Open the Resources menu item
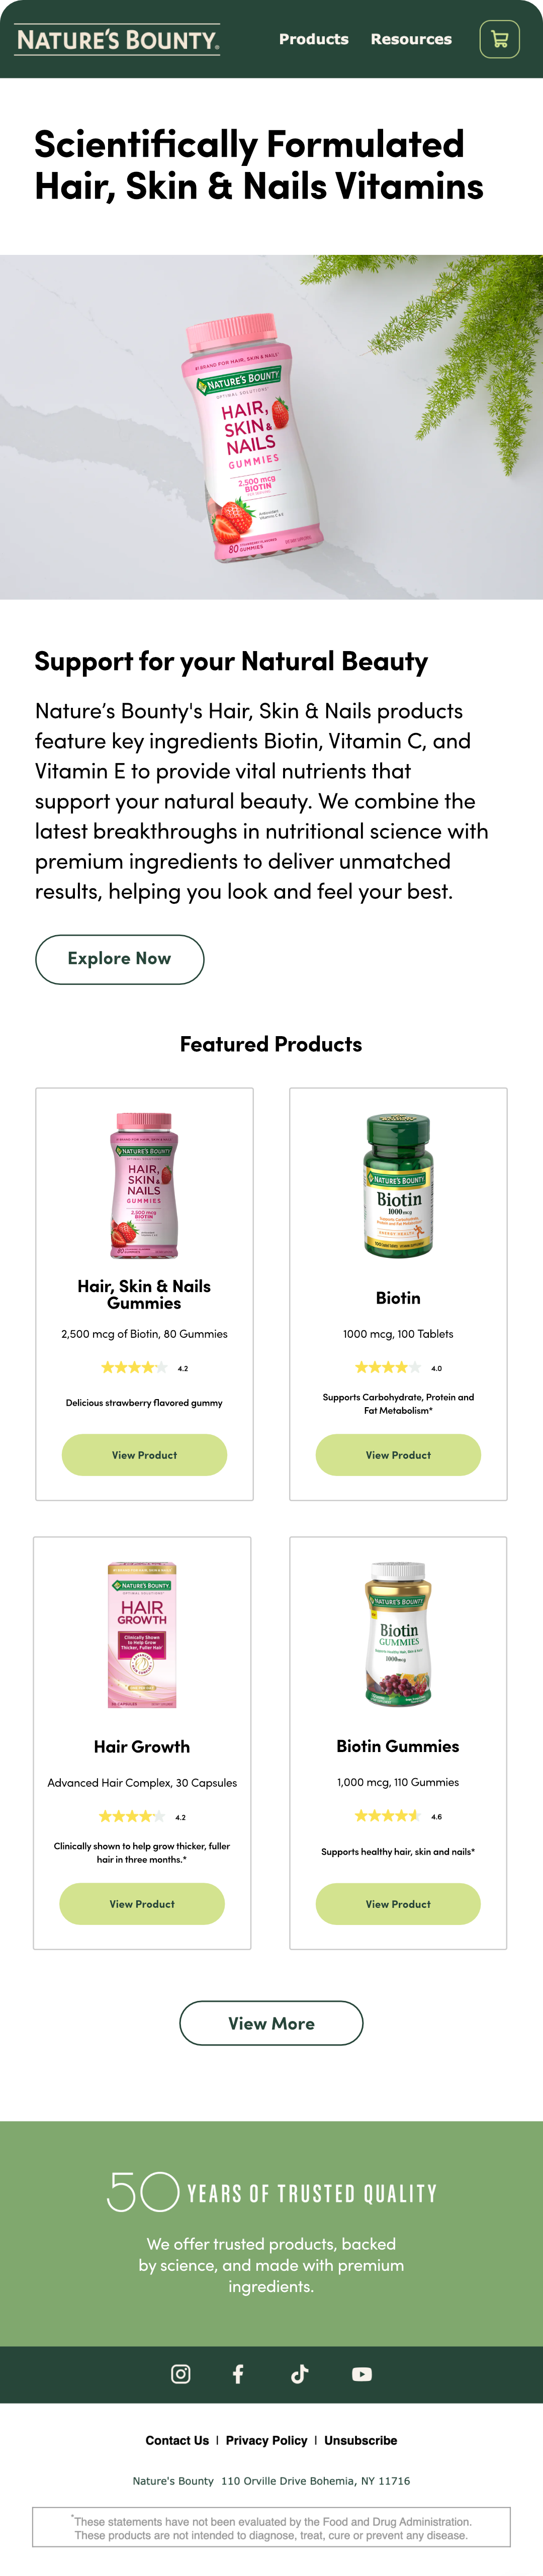 click(x=411, y=39)
